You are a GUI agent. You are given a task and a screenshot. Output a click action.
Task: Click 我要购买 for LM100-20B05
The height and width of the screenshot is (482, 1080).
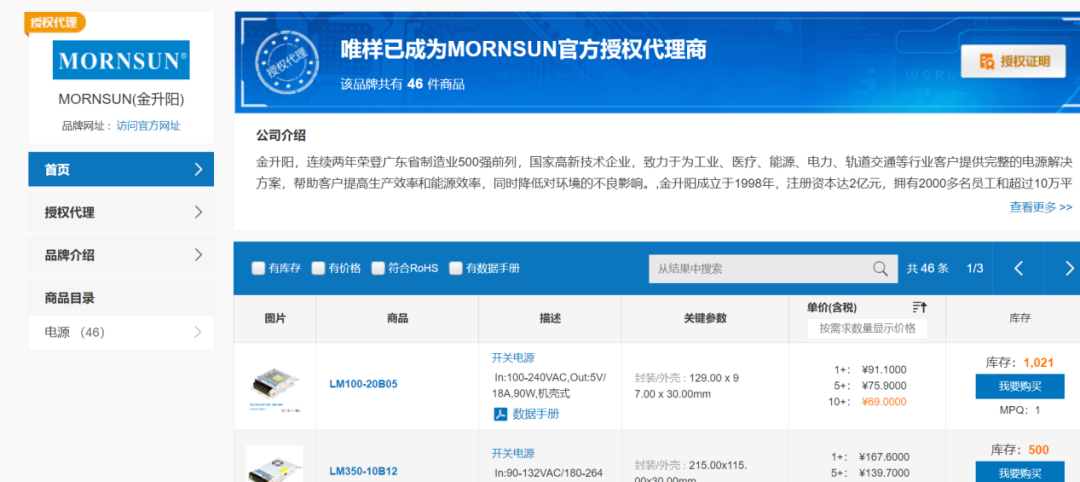[1020, 387]
